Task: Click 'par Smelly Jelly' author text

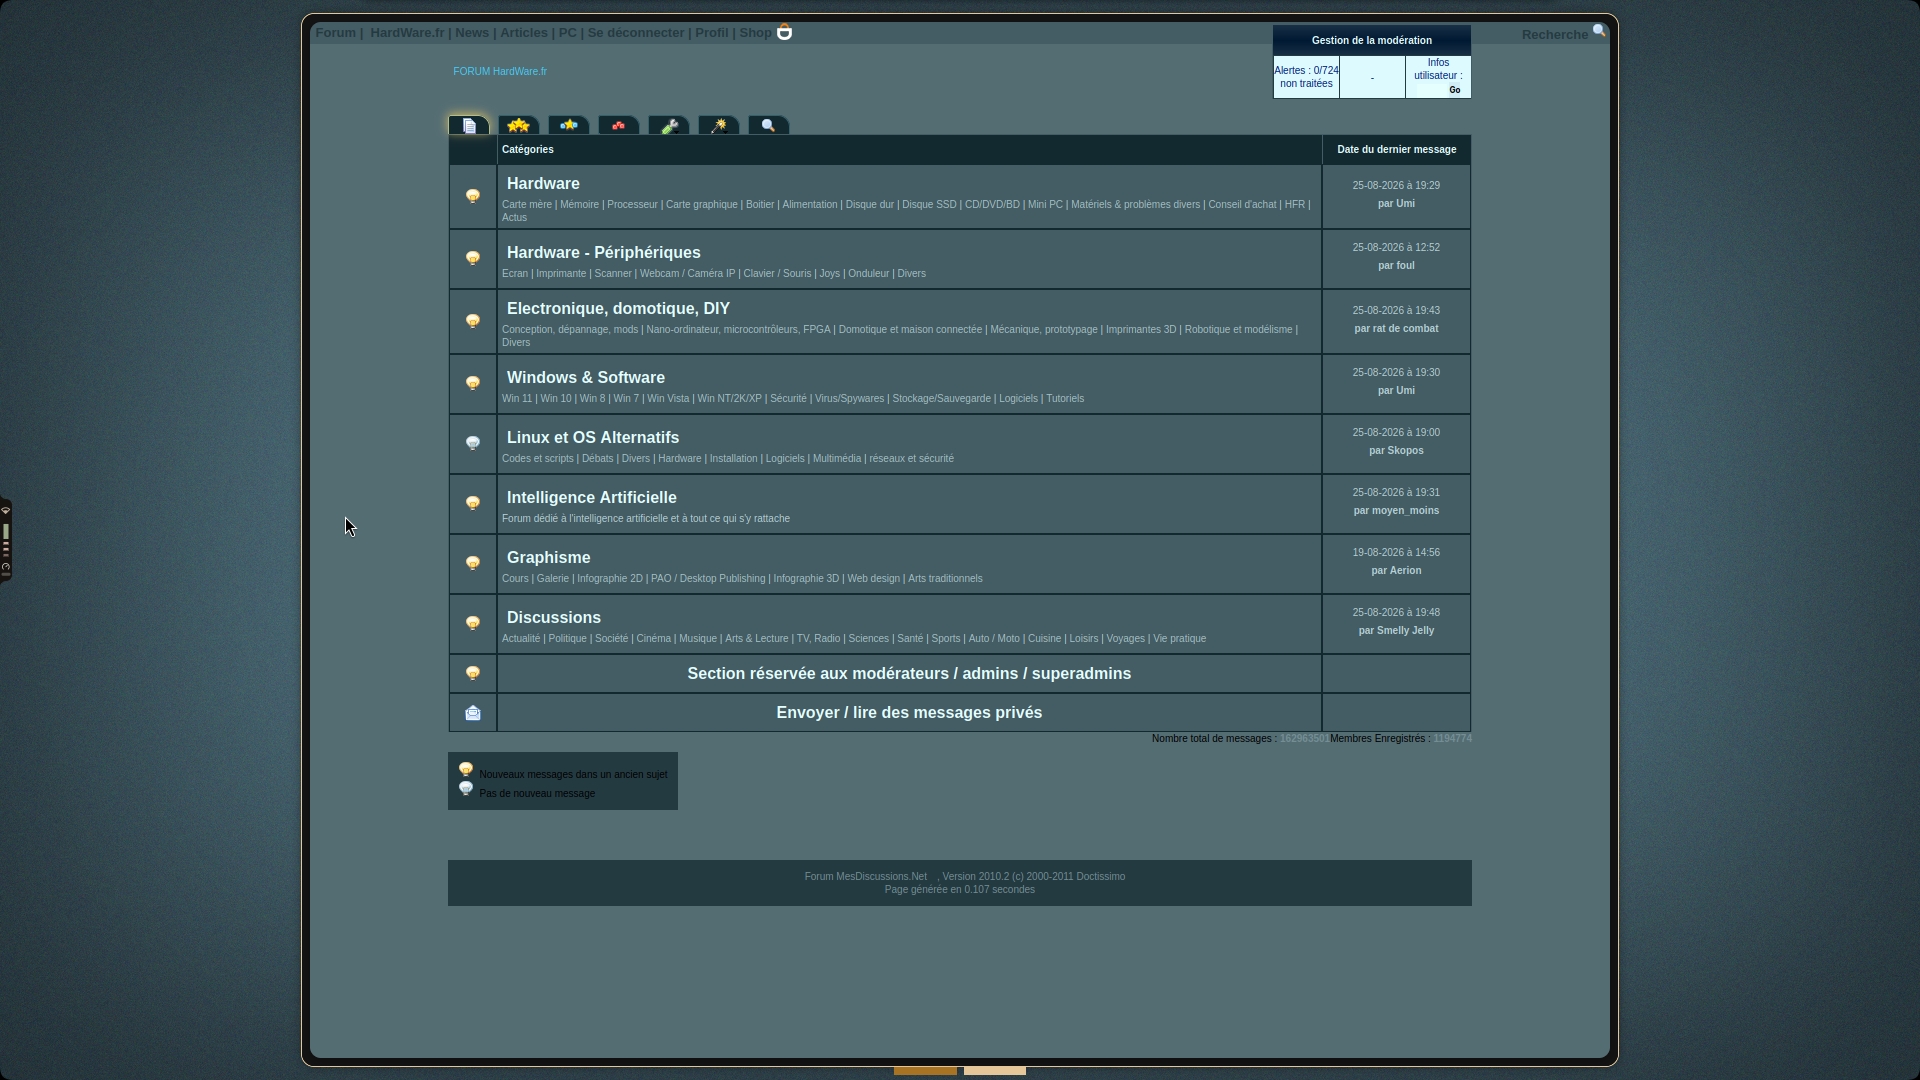Action: point(1396,631)
